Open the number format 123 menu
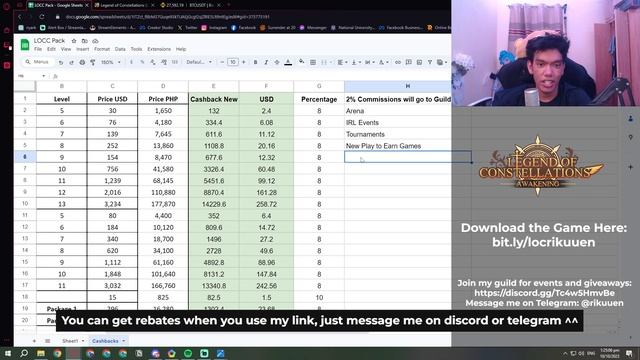Viewport: 640px width, 360px height. coord(175,62)
